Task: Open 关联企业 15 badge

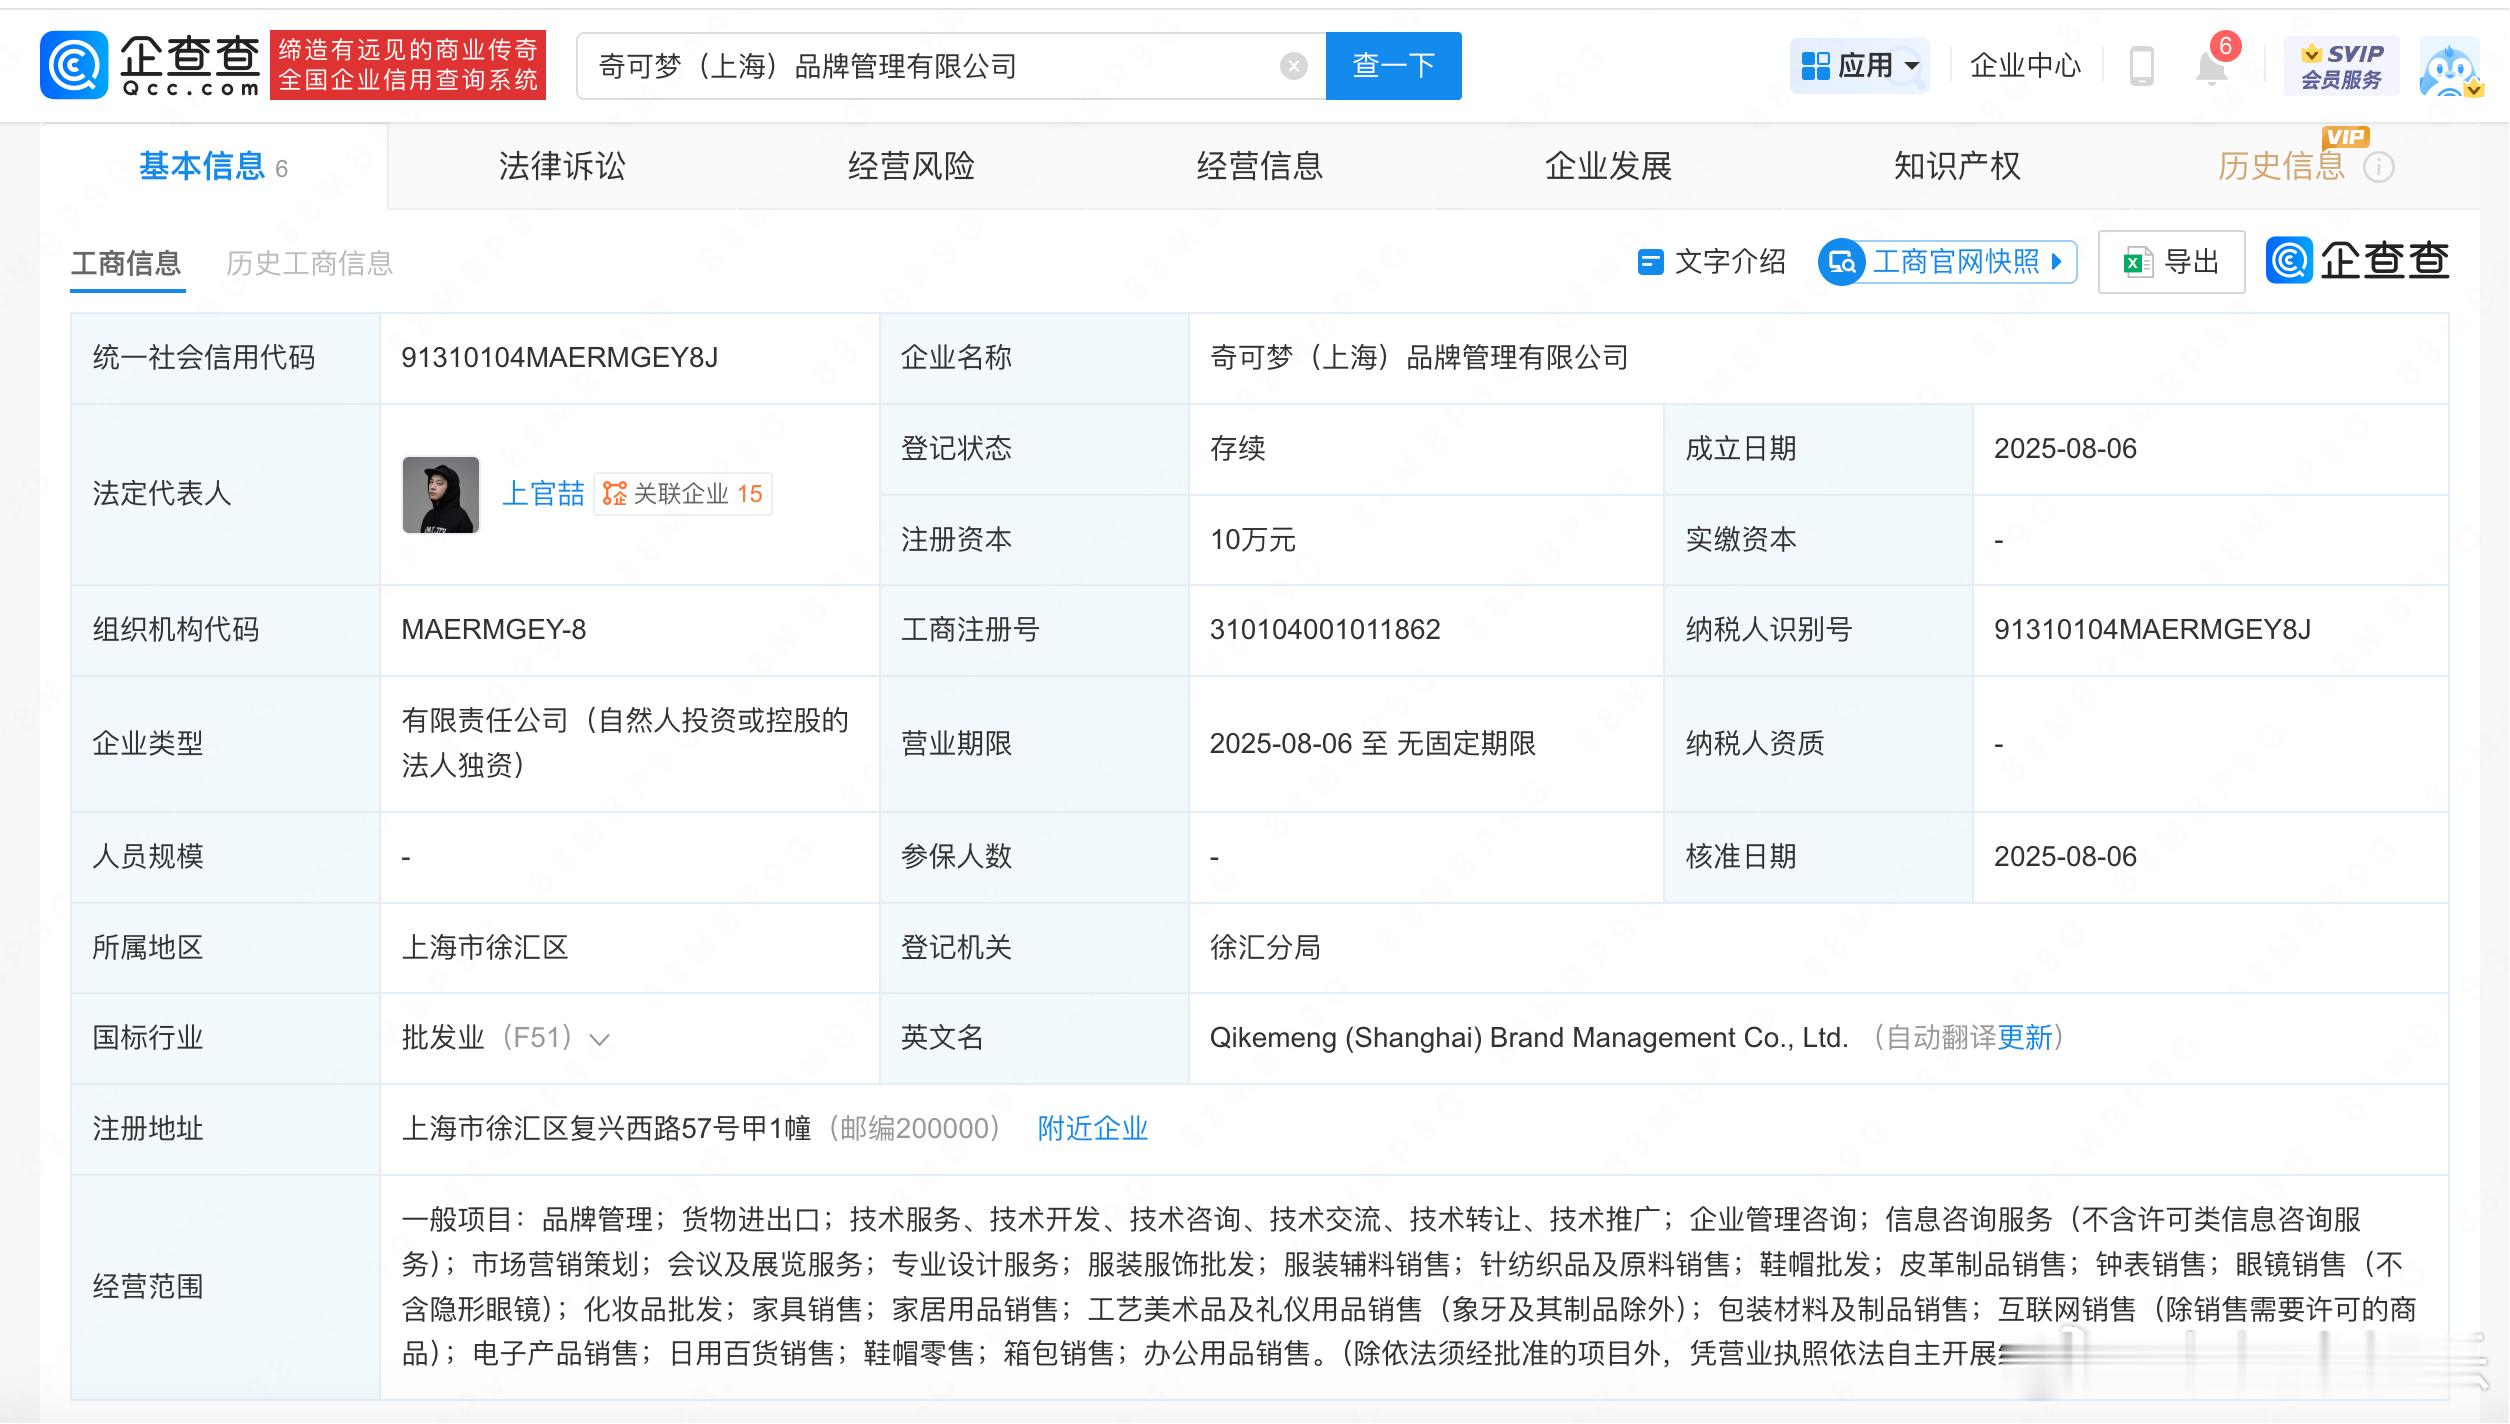Action: 683,494
